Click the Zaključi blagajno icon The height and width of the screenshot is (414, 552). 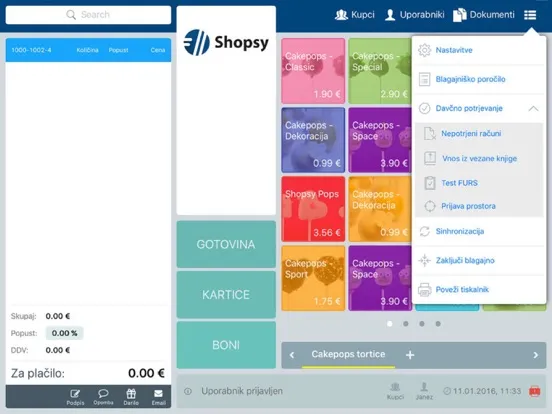point(425,261)
